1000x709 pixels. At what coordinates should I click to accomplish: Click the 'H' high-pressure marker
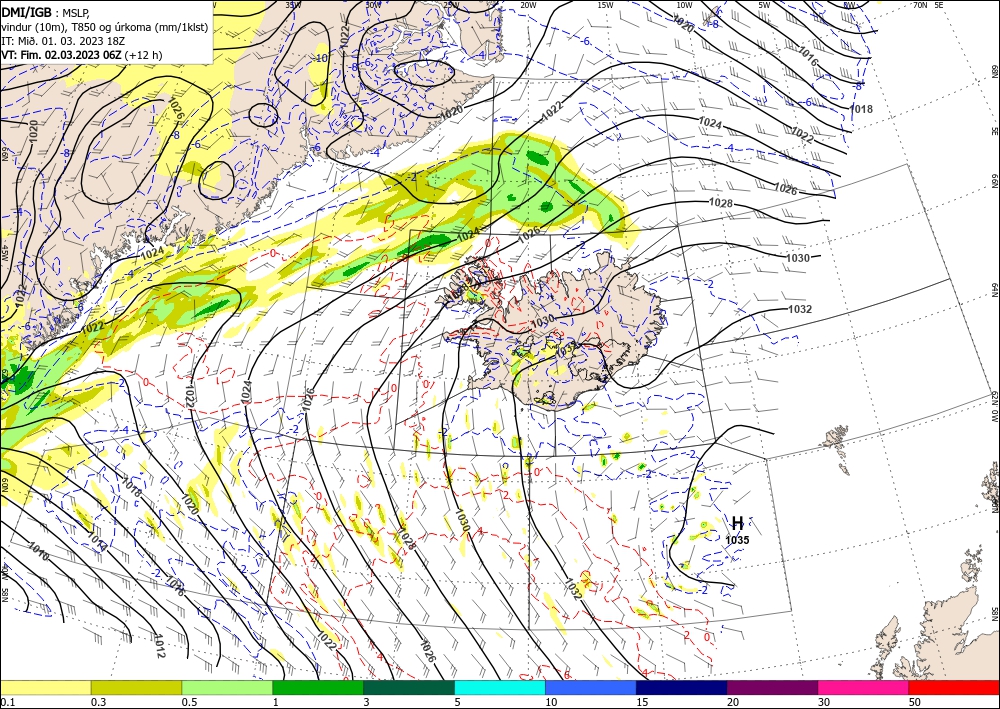[x=737, y=523]
